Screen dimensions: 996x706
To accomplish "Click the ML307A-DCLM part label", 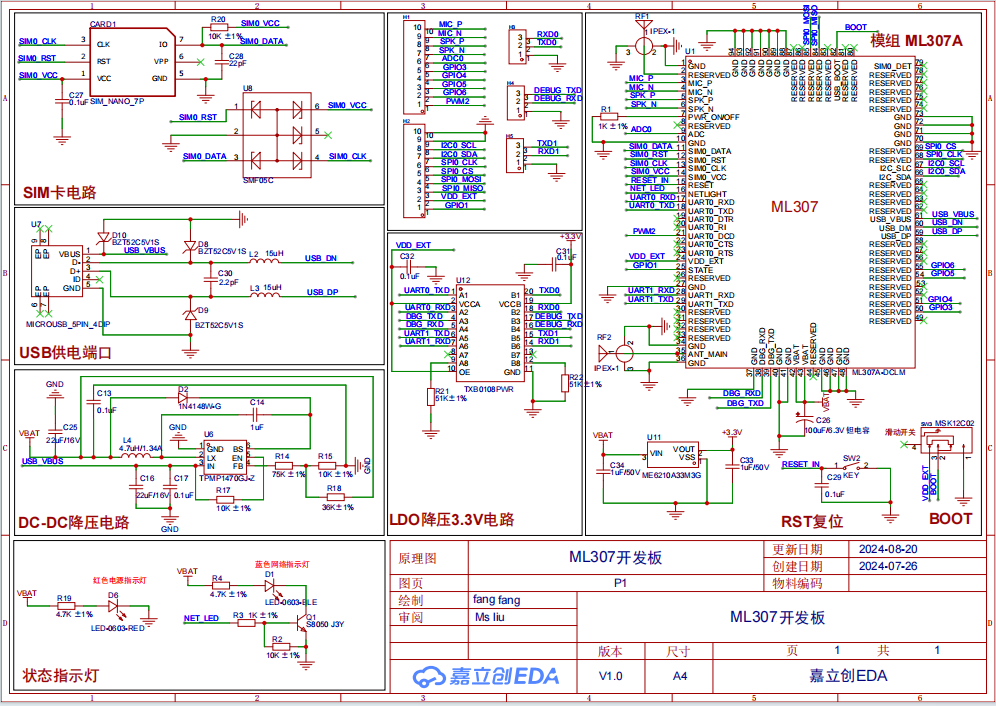I will (x=878, y=372).
